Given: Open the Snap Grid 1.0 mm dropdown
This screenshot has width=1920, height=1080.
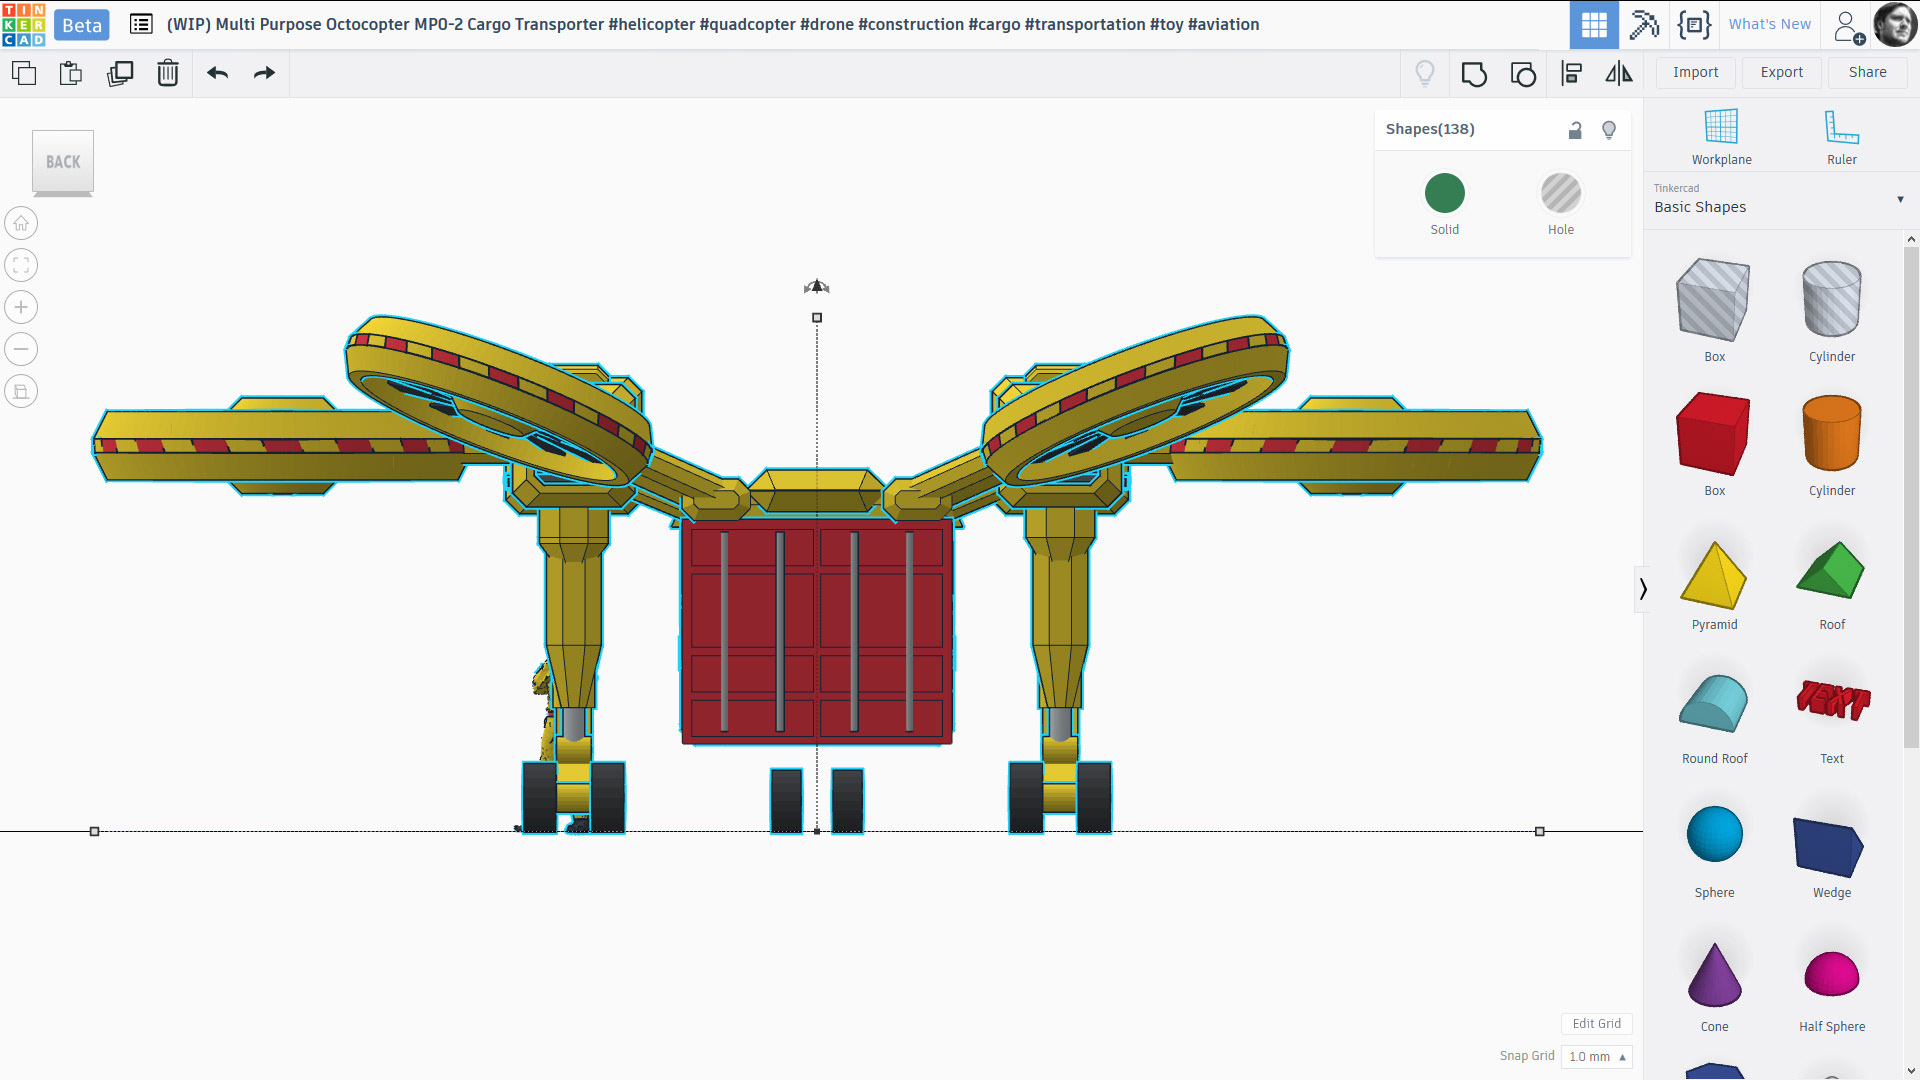Looking at the screenshot, I should click(x=1596, y=1056).
